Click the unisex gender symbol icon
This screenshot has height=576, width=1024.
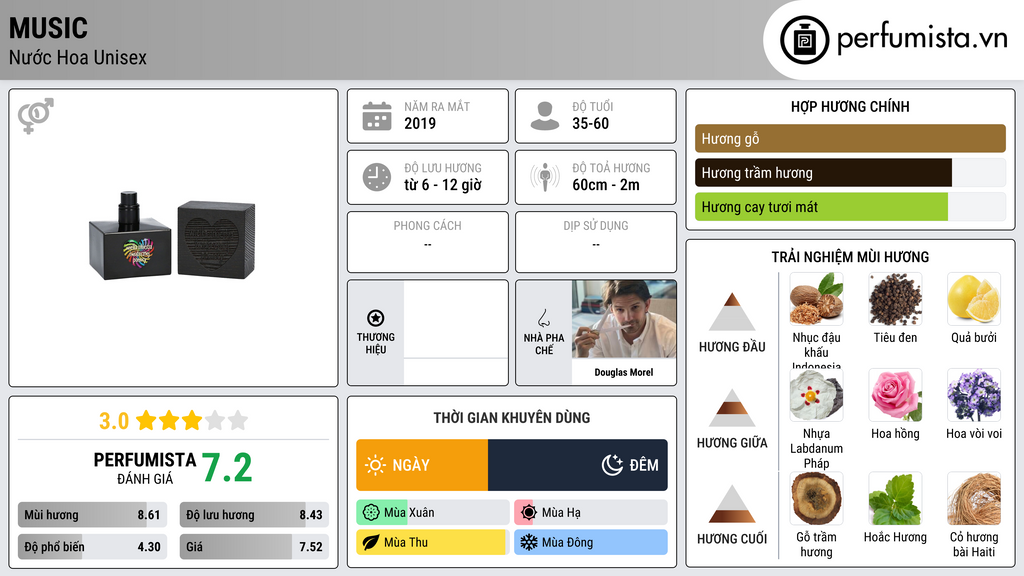pyautogui.click(x=36, y=116)
